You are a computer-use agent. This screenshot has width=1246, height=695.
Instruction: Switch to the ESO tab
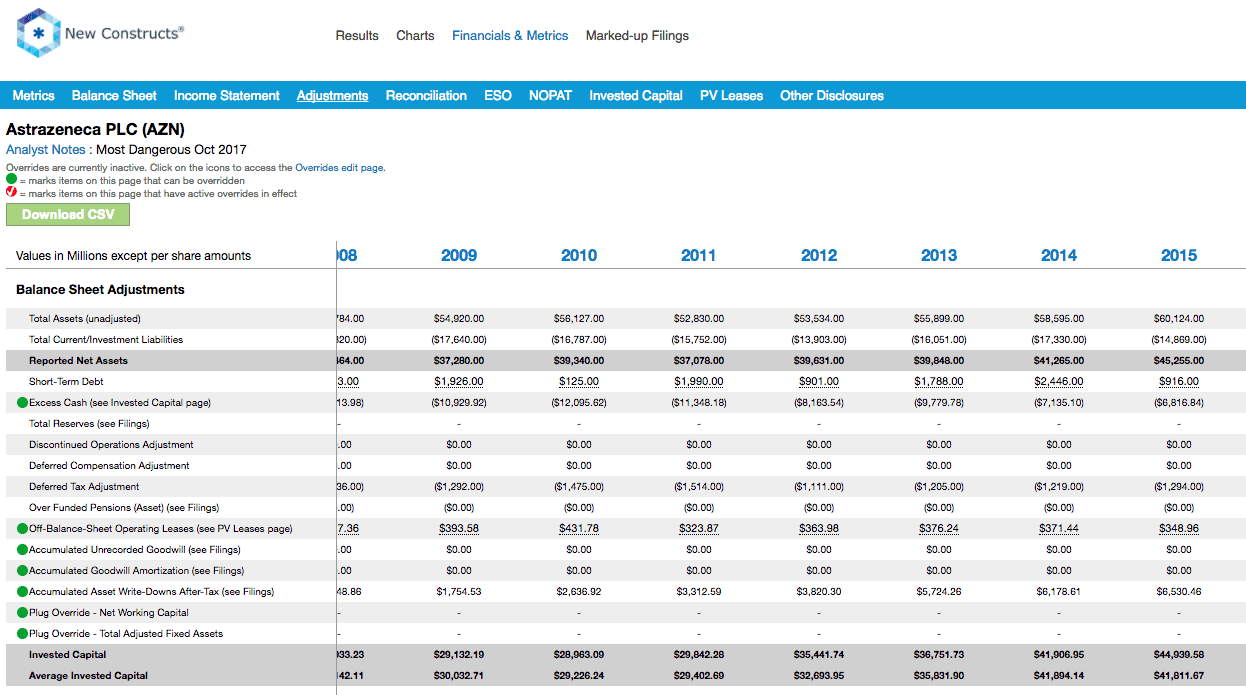[498, 96]
